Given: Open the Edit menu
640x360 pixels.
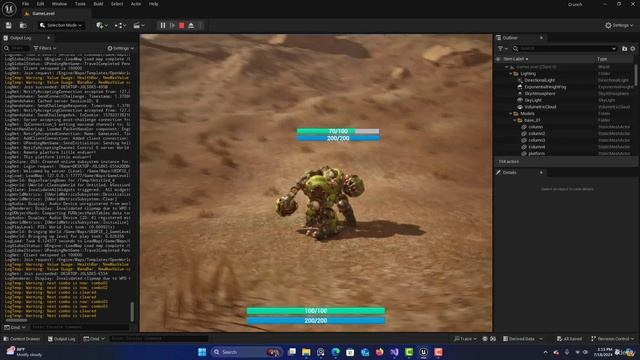Looking at the screenshot, I should [40, 4].
